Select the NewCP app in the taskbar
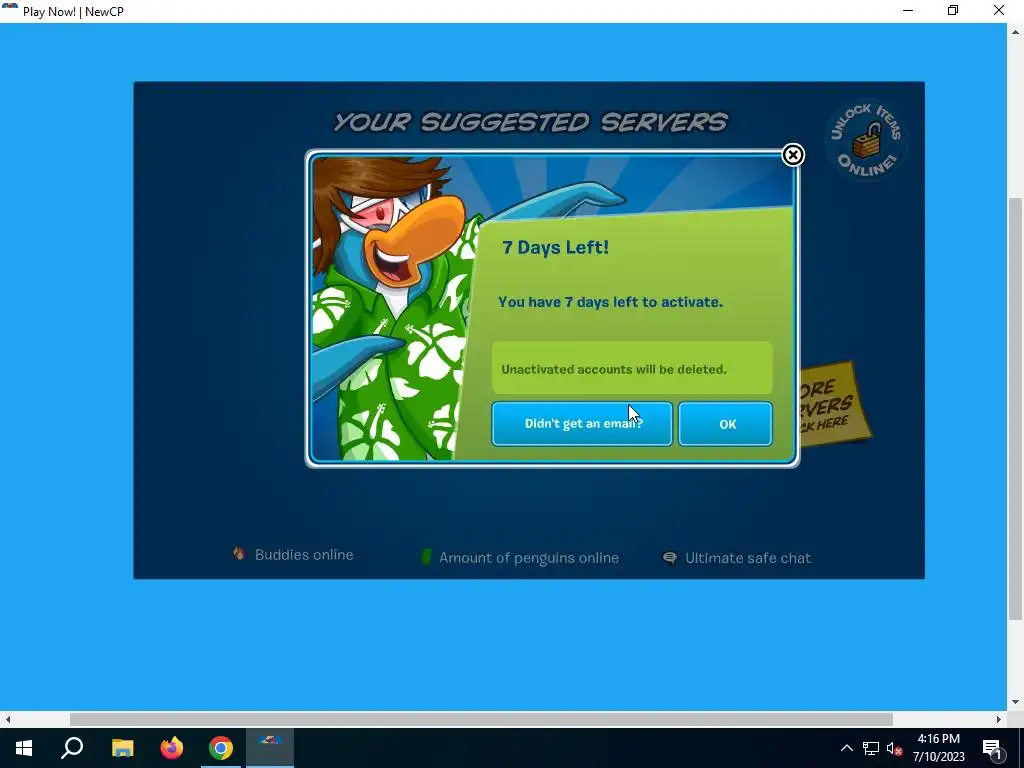 click(270, 748)
